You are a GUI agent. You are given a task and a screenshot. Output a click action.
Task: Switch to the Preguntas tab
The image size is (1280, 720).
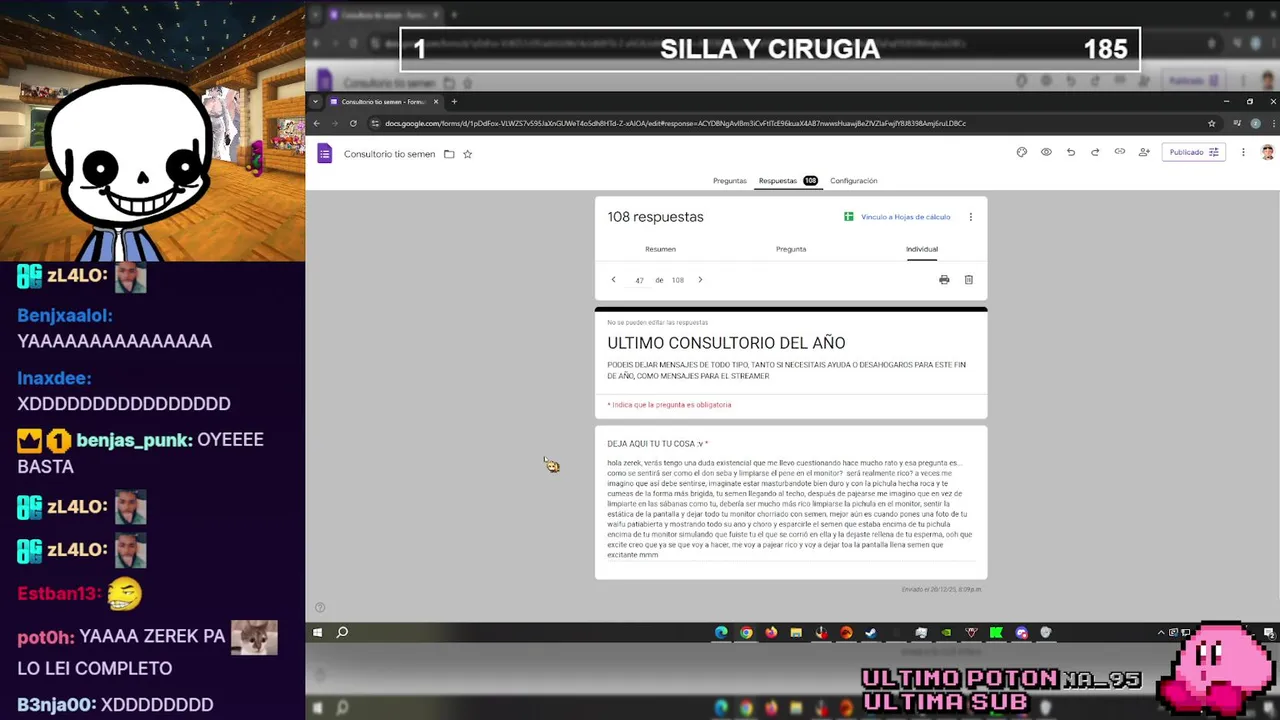pyautogui.click(x=729, y=181)
